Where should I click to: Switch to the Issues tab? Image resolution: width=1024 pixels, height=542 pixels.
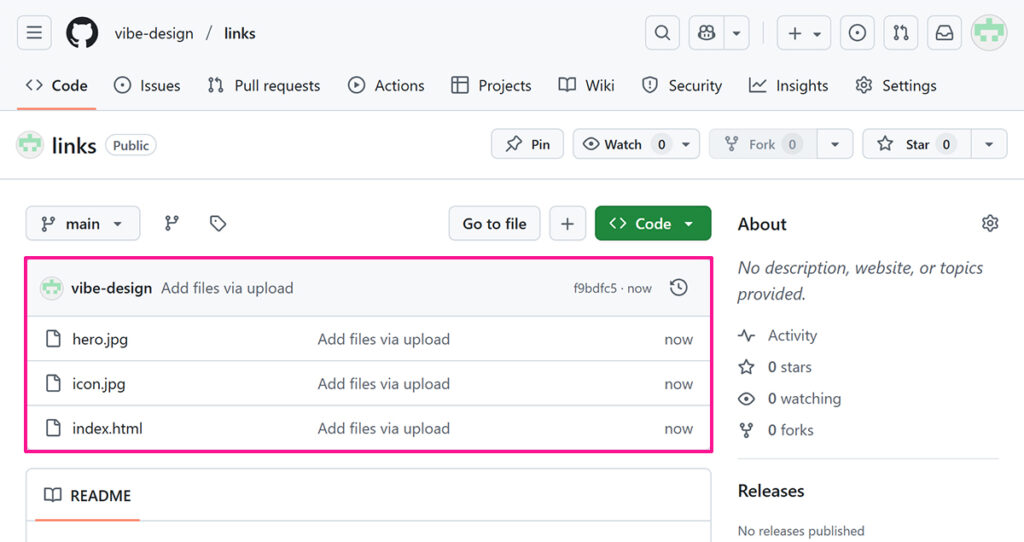pos(147,86)
